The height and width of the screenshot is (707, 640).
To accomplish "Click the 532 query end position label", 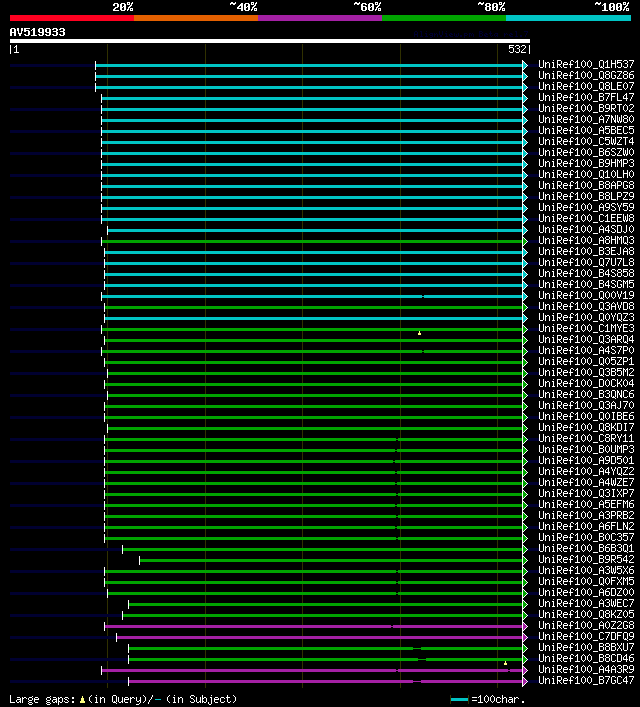I will coord(517,49).
